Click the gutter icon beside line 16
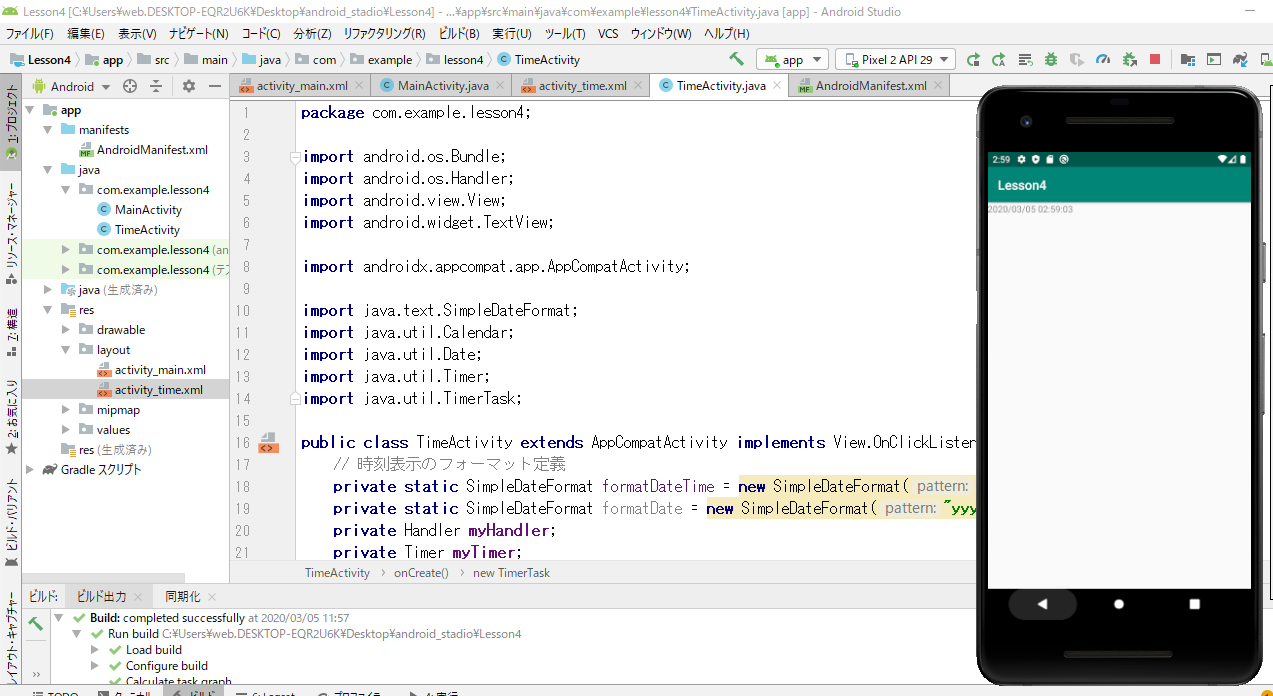Screen dimensions: 1273x696 (268, 442)
